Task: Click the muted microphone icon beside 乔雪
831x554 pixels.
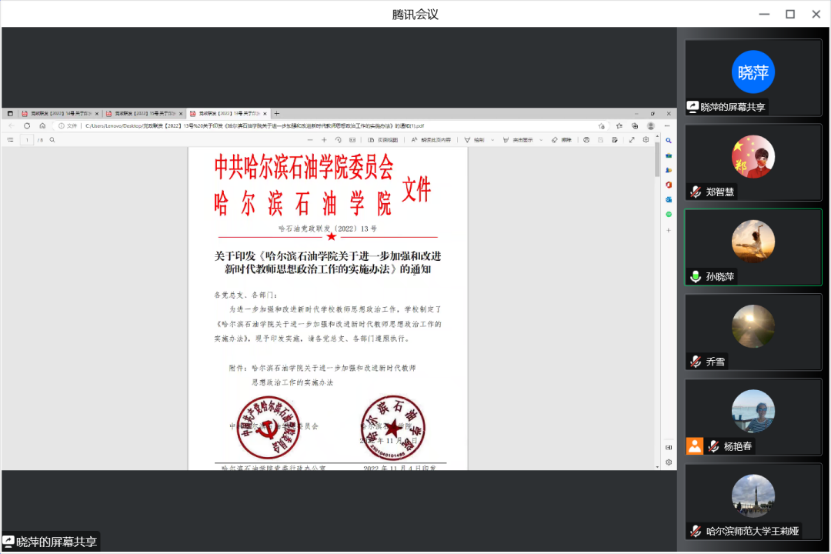Action: 695,361
